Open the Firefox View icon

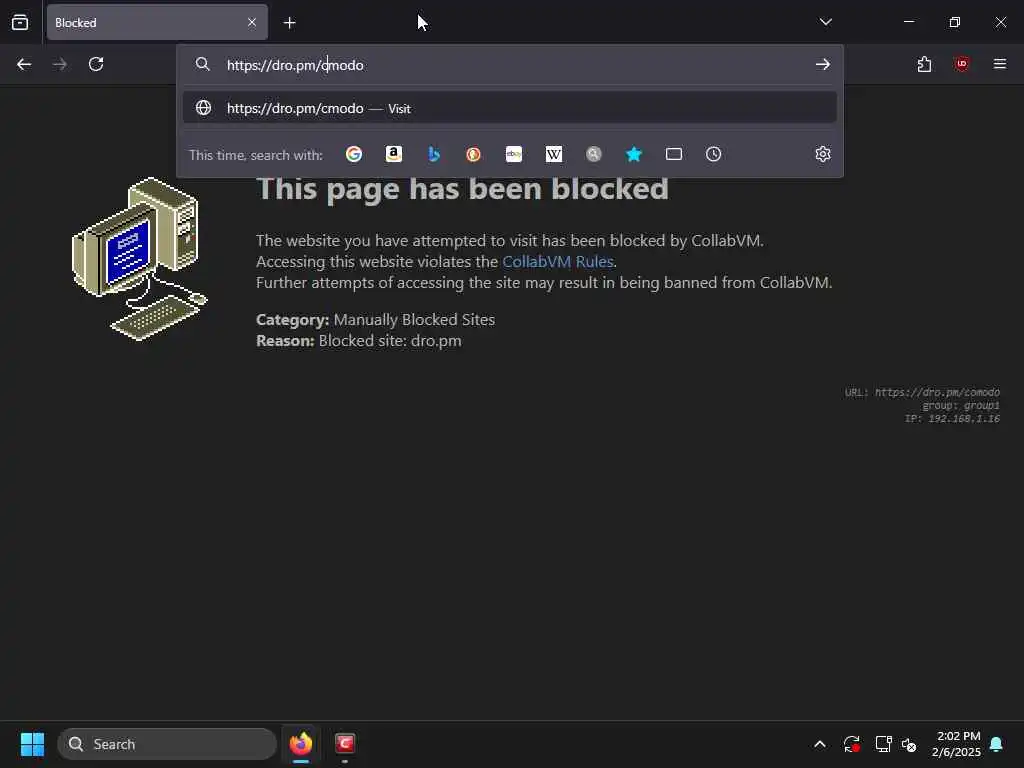coord(20,22)
